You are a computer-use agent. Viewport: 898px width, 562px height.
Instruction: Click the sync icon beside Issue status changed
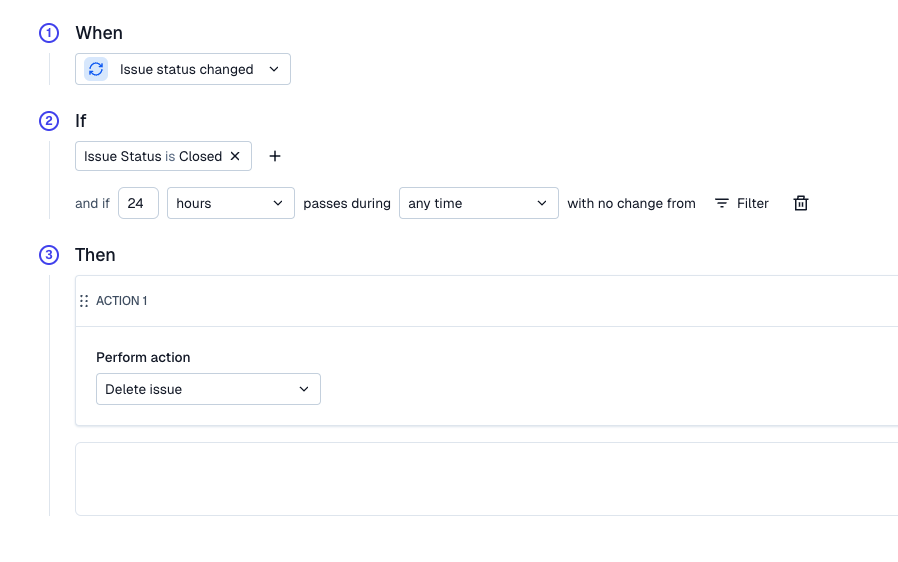(x=96, y=69)
